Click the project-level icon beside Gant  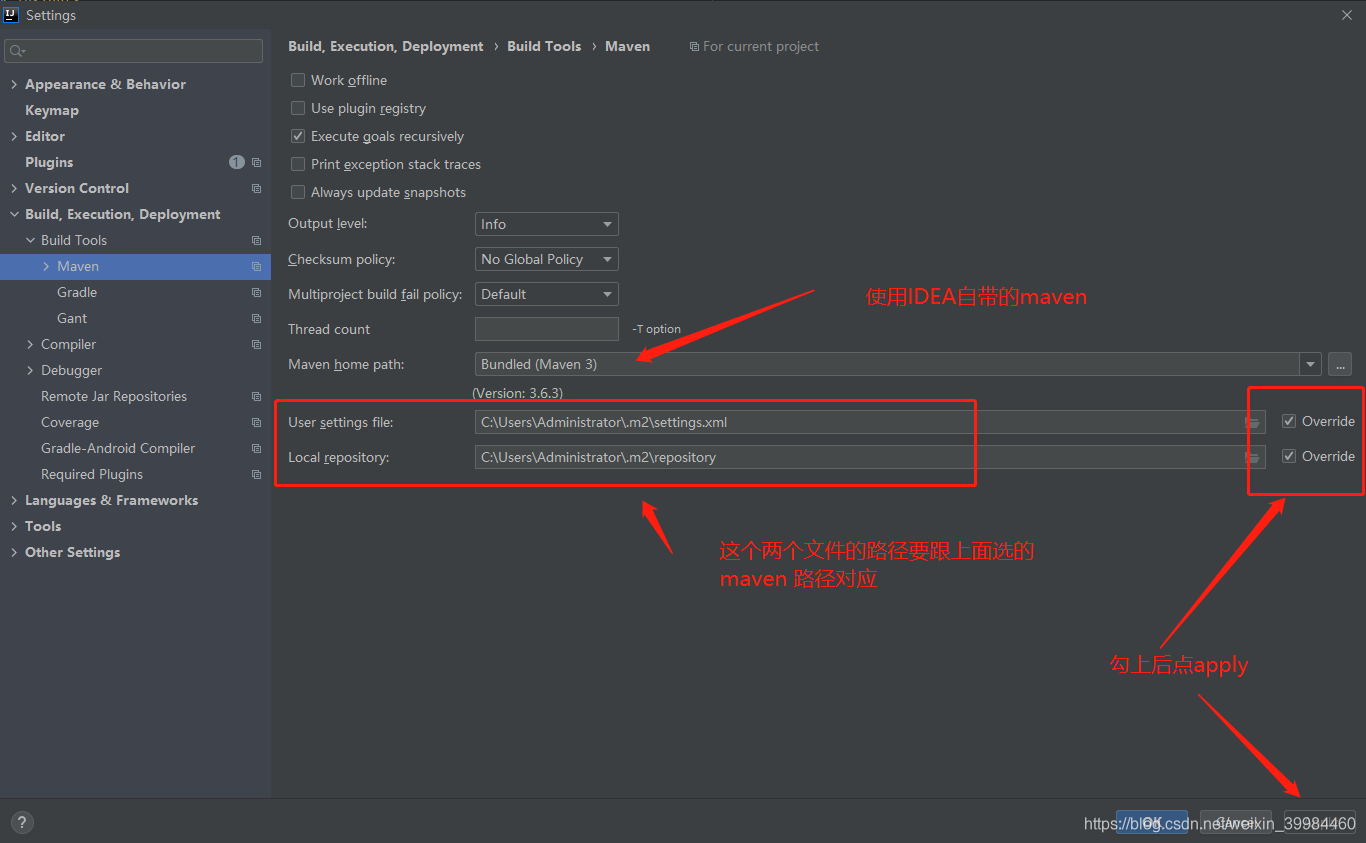256,318
